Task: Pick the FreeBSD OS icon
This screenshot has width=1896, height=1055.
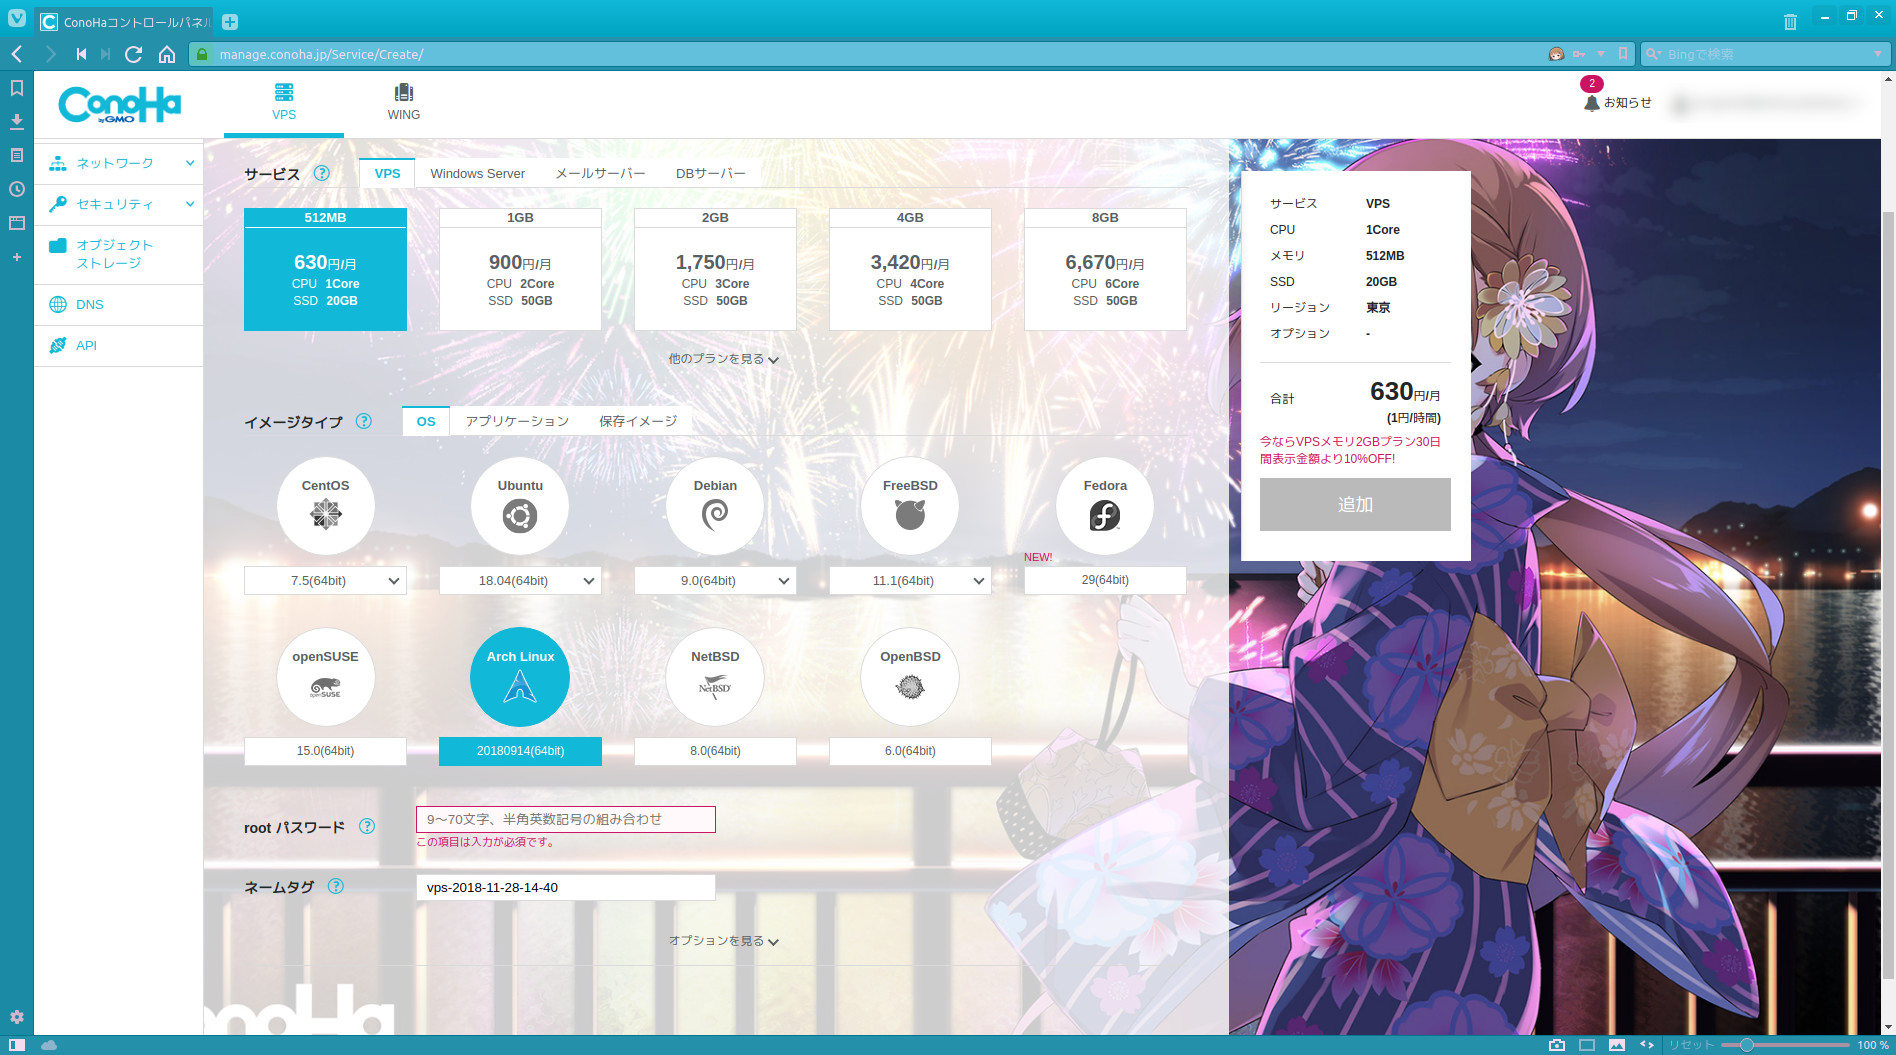Action: click(x=910, y=506)
